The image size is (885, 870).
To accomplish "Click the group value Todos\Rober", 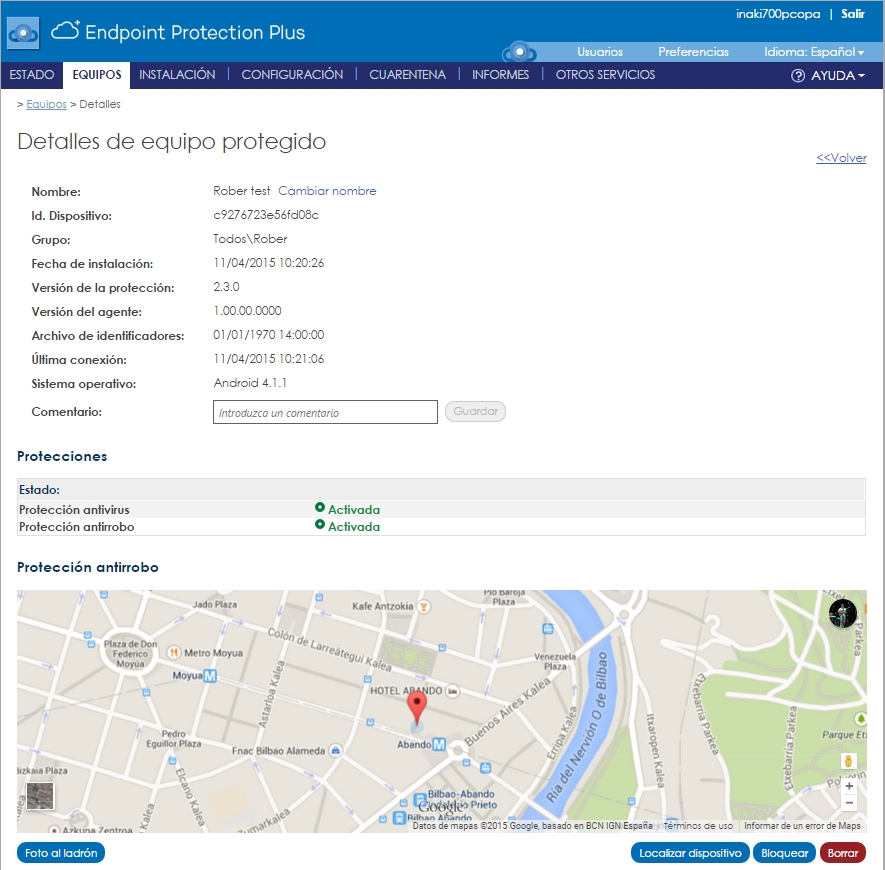I will tap(251, 239).
